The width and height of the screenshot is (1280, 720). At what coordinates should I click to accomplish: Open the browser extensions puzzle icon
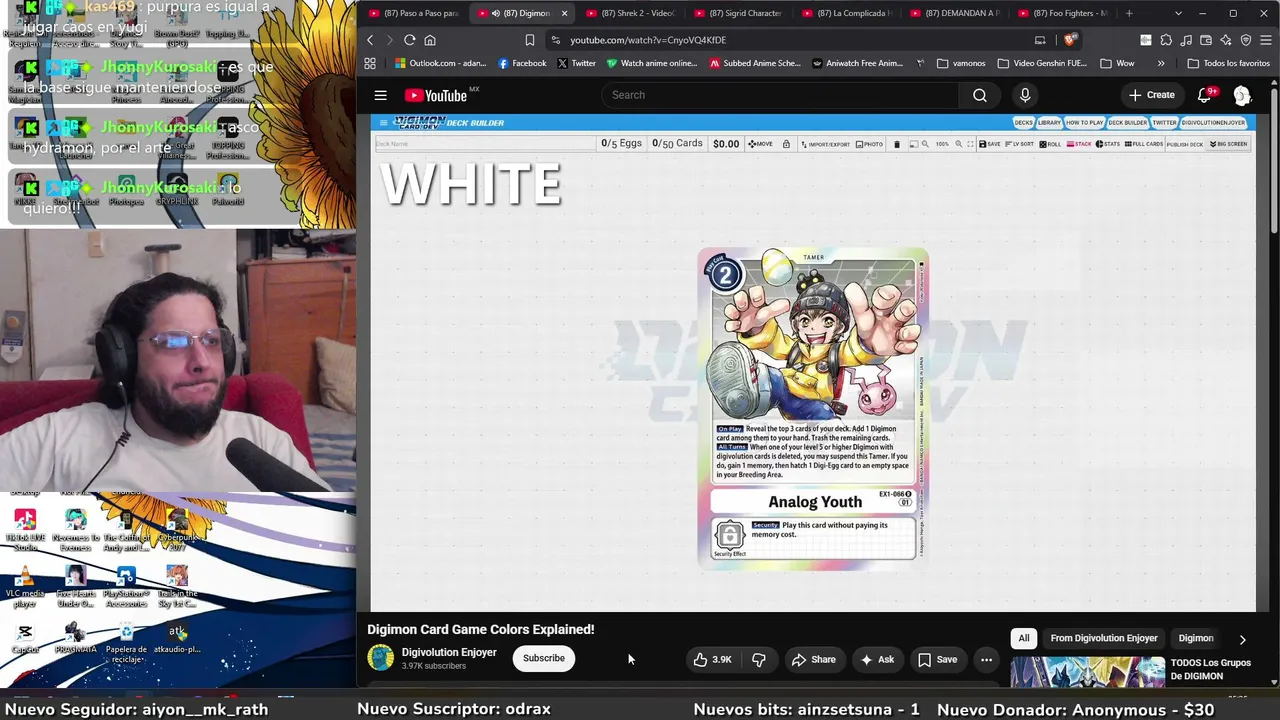(1166, 40)
